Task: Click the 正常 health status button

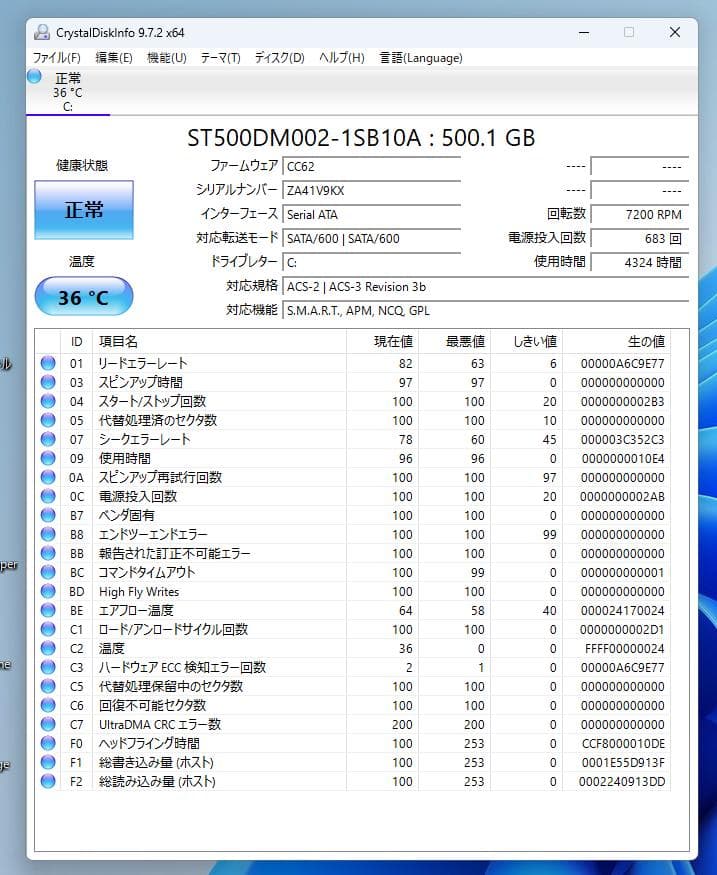Action: point(84,210)
